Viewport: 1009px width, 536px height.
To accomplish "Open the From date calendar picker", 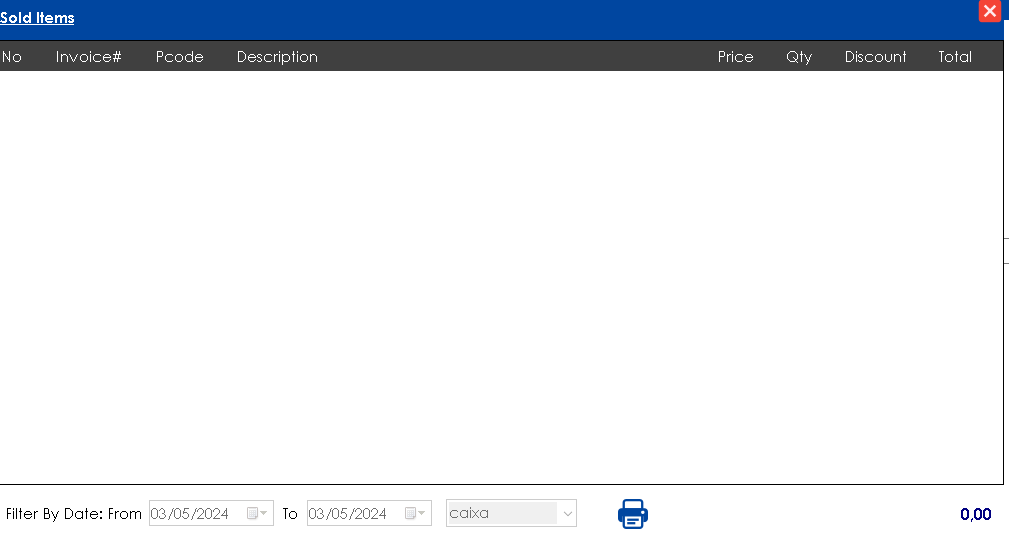I will (257, 514).
